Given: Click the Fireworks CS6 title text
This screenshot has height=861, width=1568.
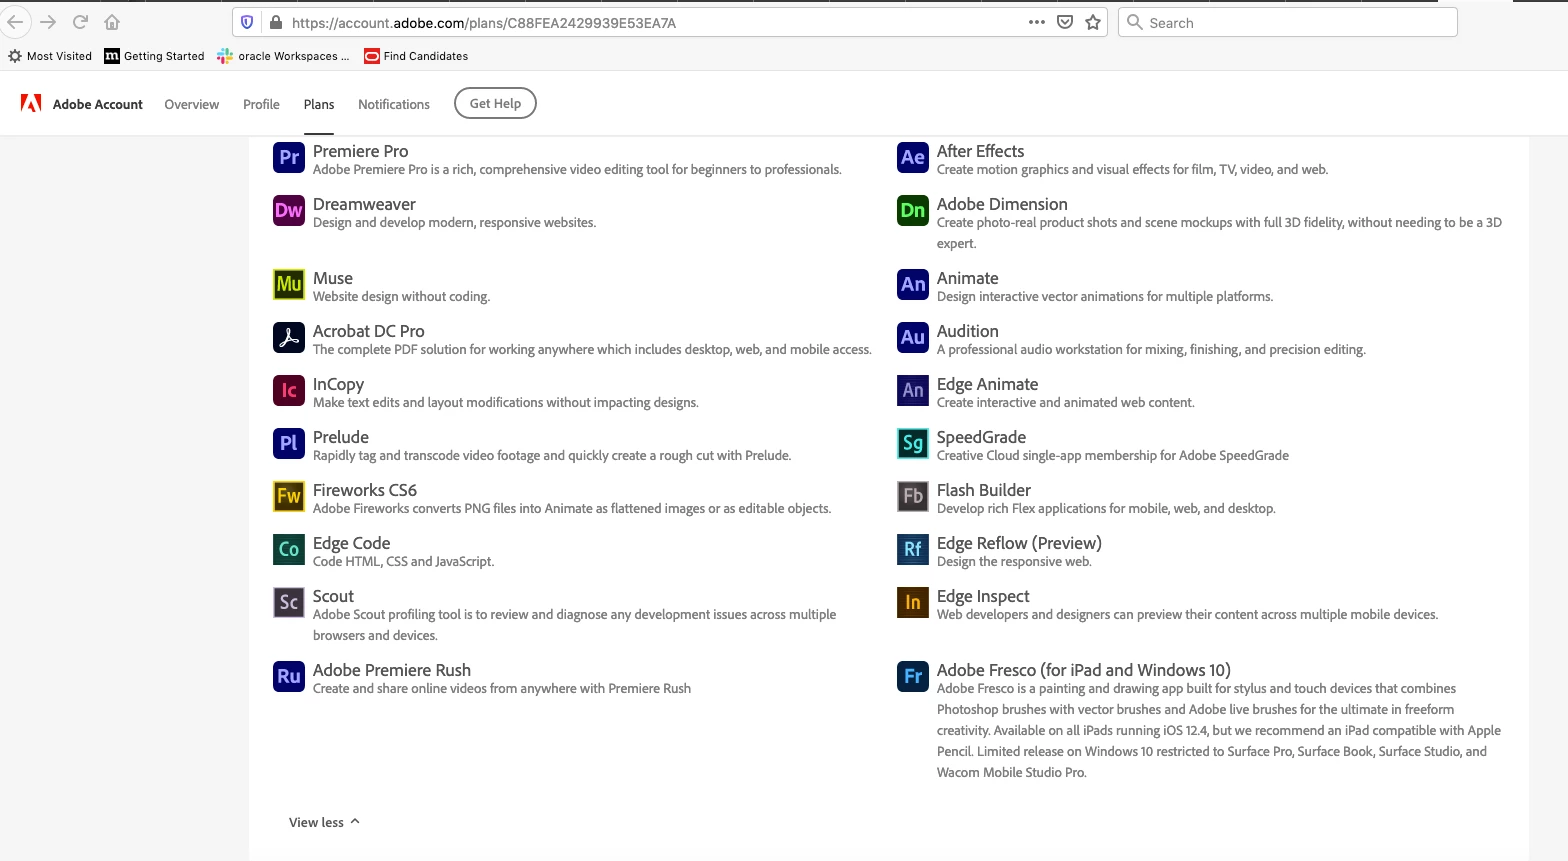Looking at the screenshot, I should click(365, 490).
